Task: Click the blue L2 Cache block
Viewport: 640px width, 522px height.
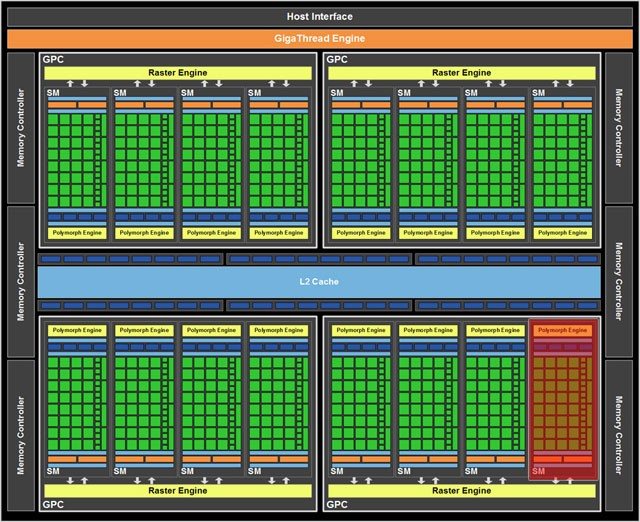Action: (320, 282)
